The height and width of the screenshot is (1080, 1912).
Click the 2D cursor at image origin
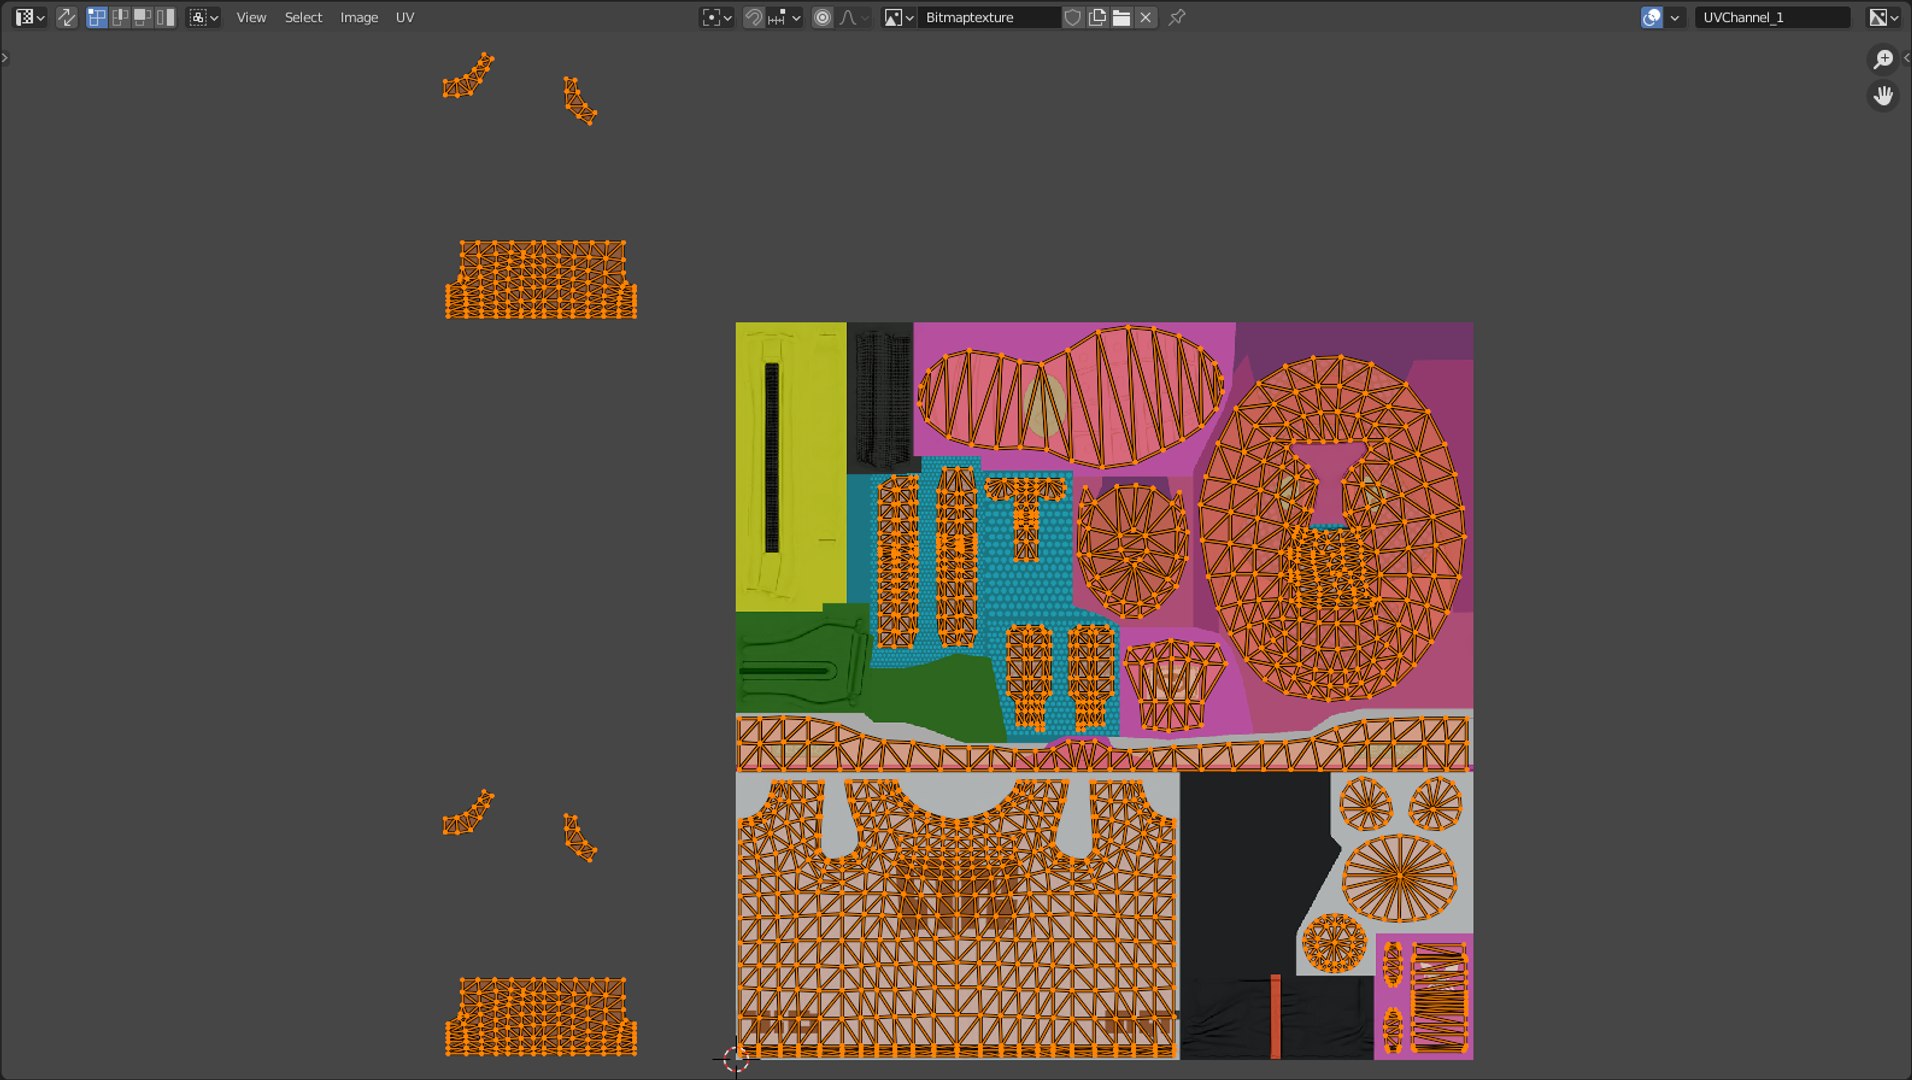[736, 1059]
